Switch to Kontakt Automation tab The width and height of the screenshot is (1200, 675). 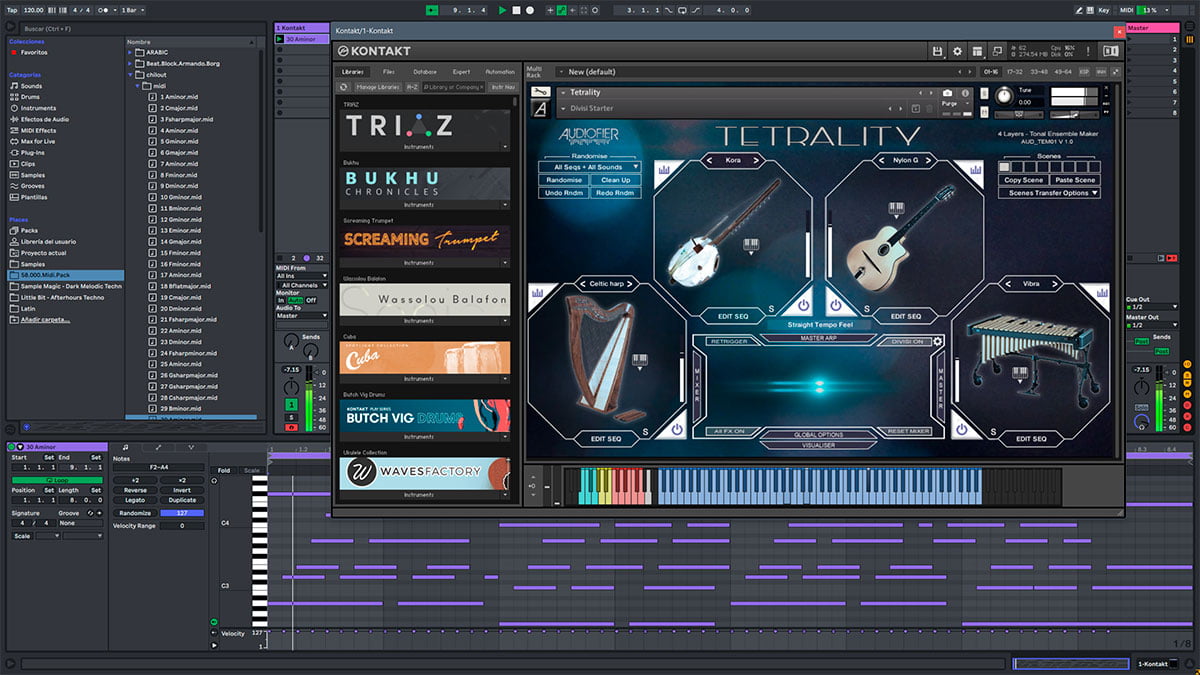[x=500, y=72]
